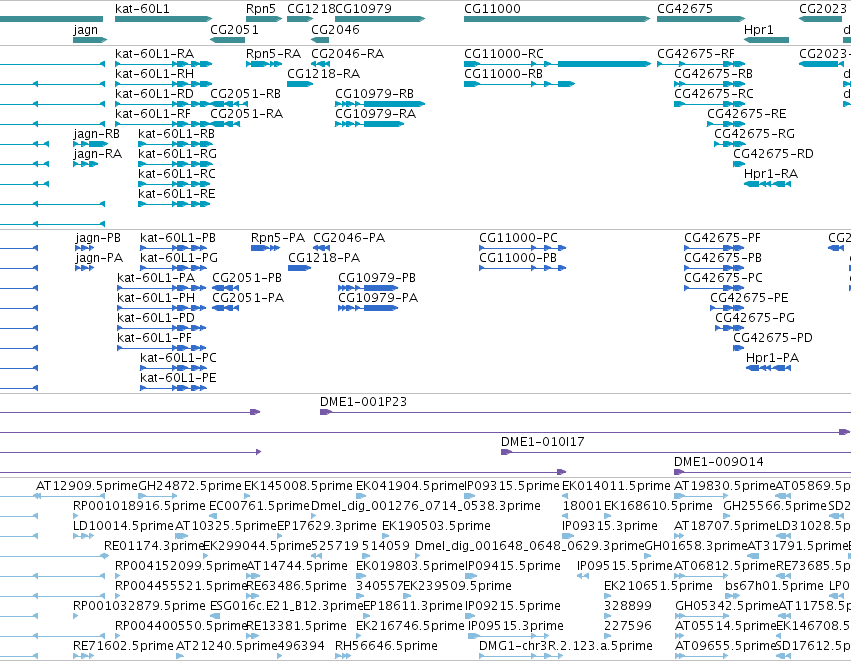Click the kat-60L1-PE protein feature
The height and width of the screenshot is (661, 851).
pyautogui.click(x=173, y=388)
